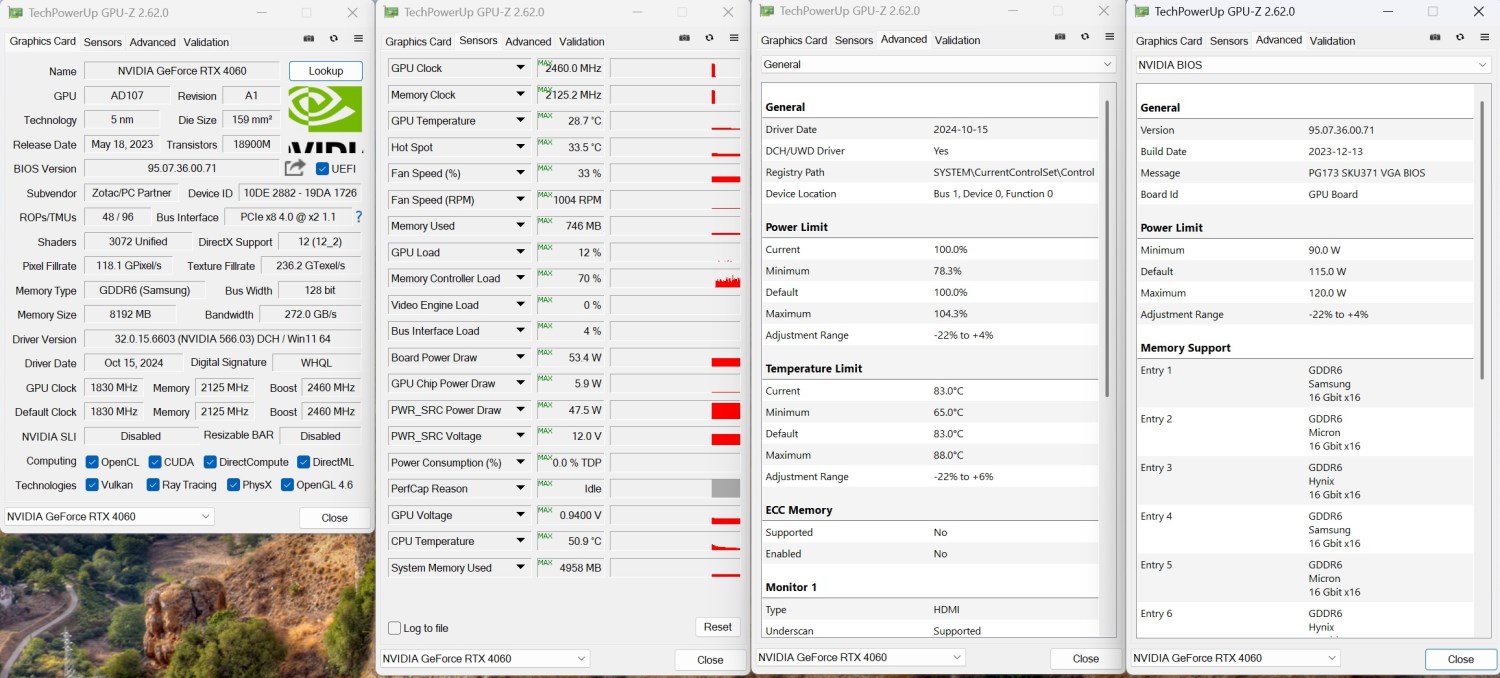1500x678 pixels.
Task: Toggle the Ray Tracing checkbox
Action: (153, 485)
